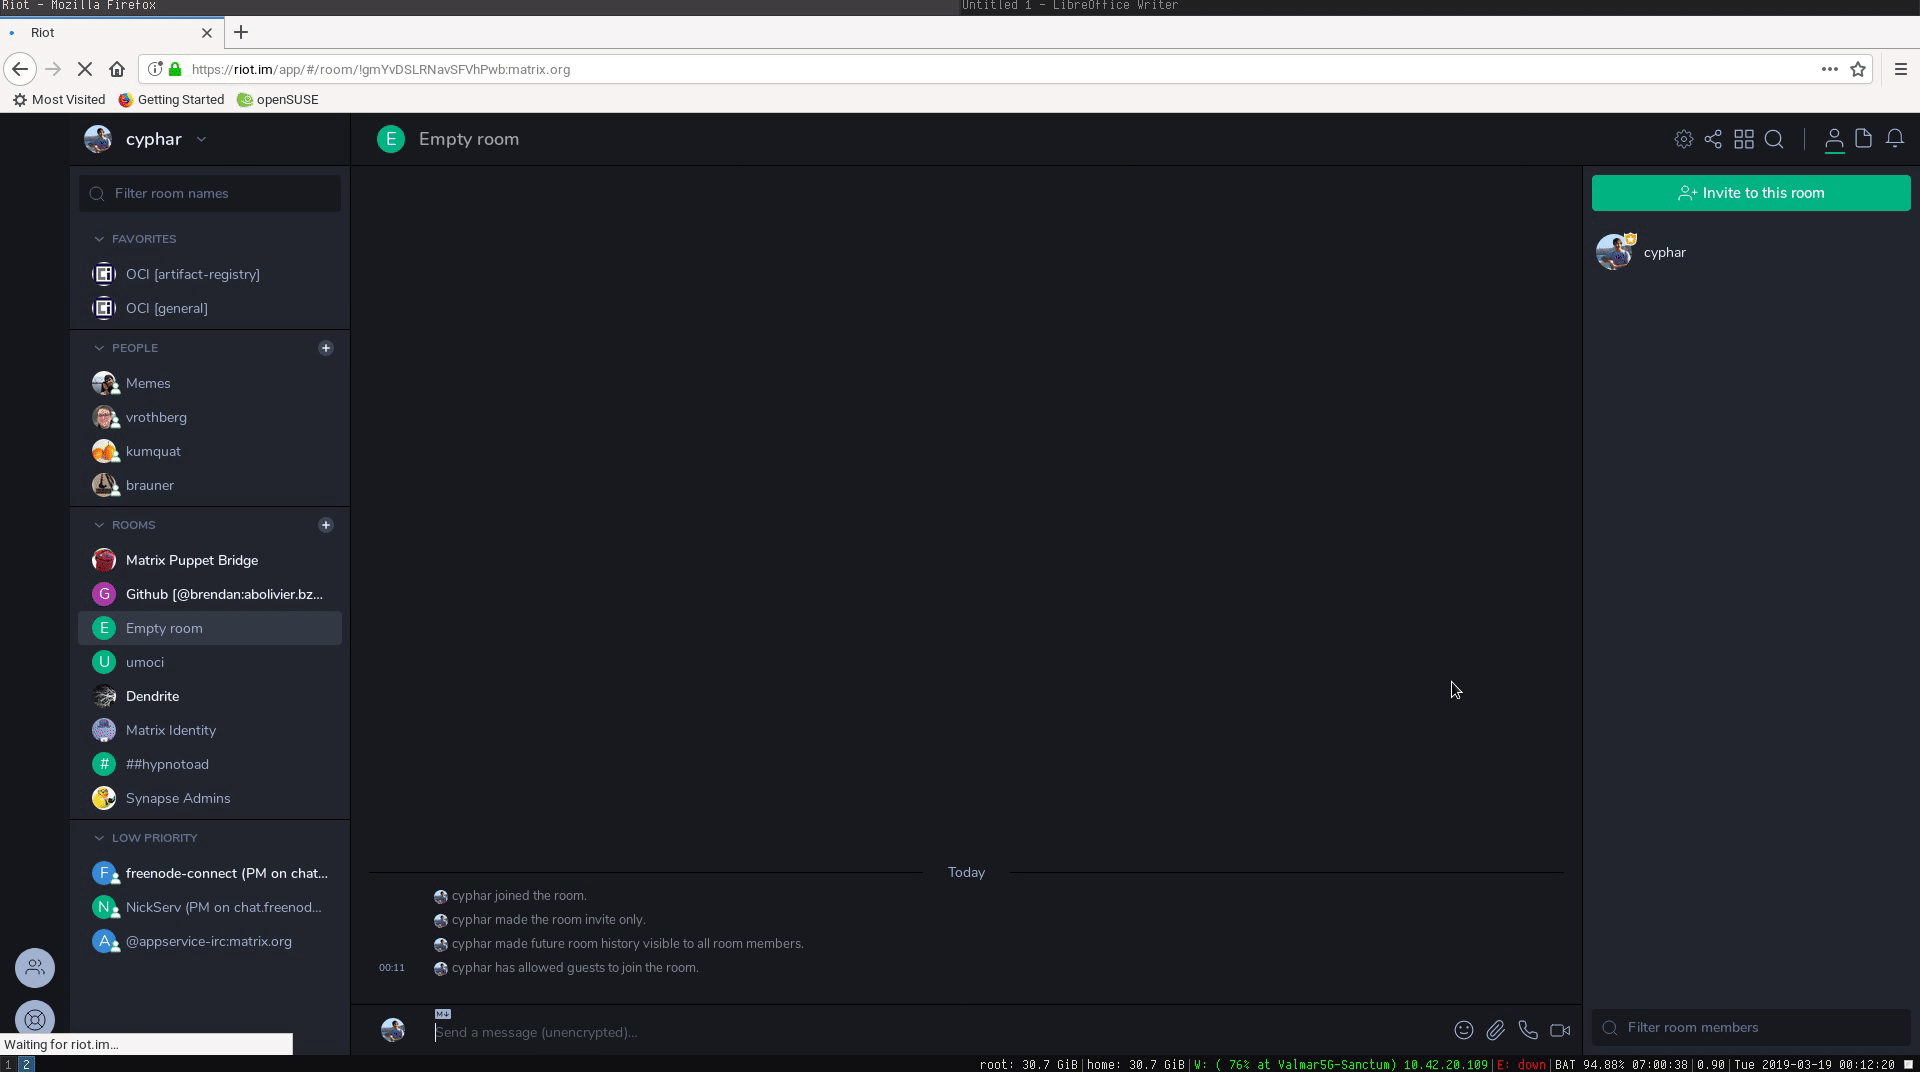Click the Send a message input
This screenshot has height=1072, width=1920.
[935, 1032]
